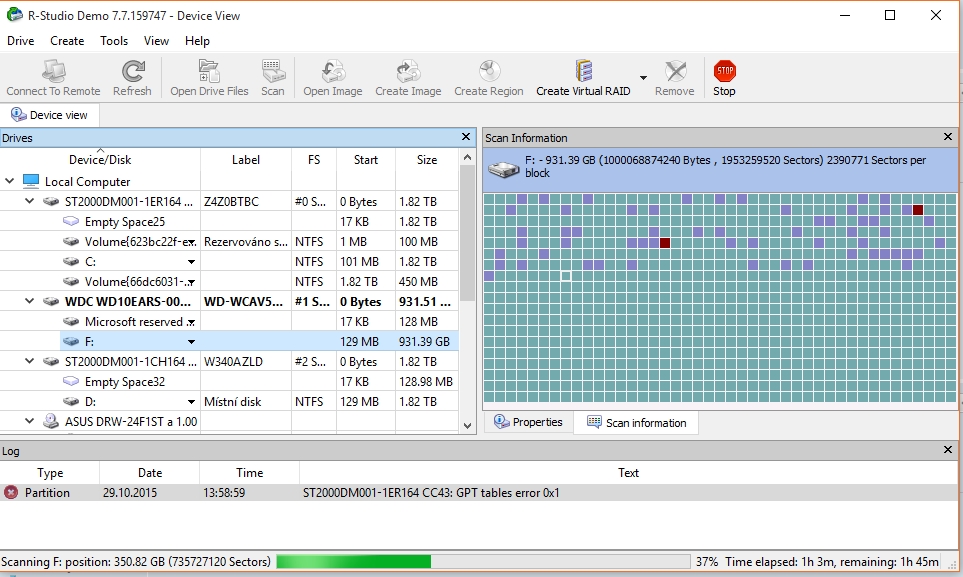Click the Create Image toolbar icon

pos(408,71)
